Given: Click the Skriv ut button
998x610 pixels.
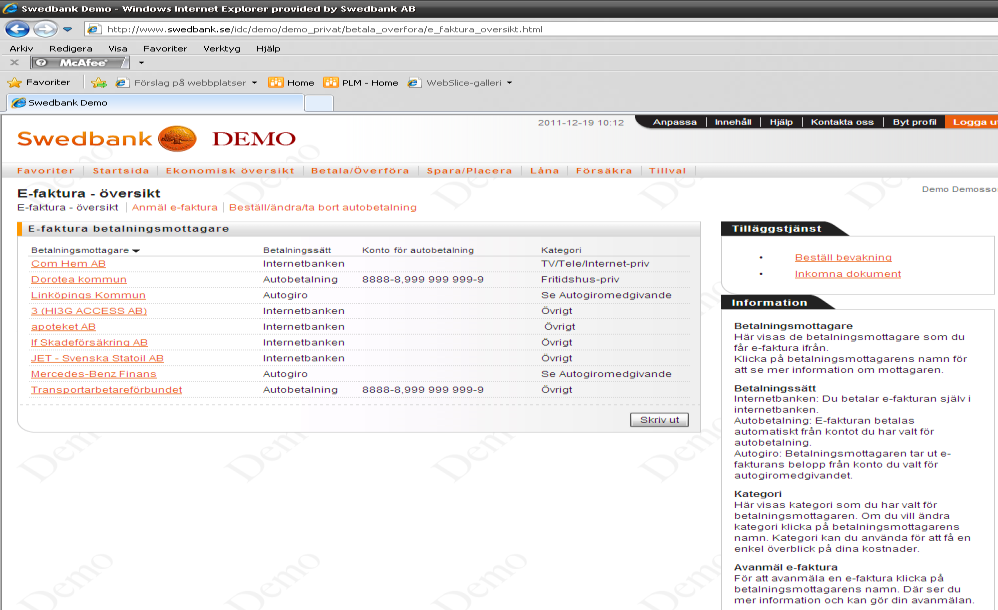Looking at the screenshot, I should point(659,420).
